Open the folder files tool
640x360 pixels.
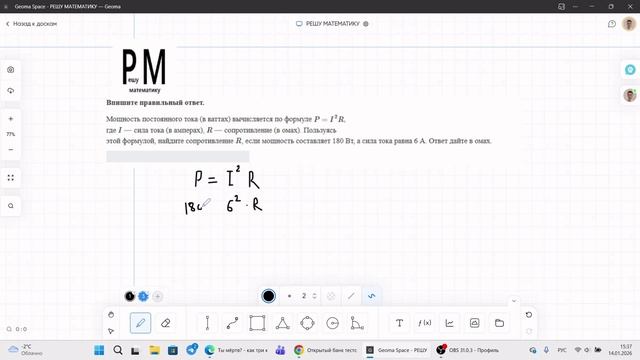point(499,323)
